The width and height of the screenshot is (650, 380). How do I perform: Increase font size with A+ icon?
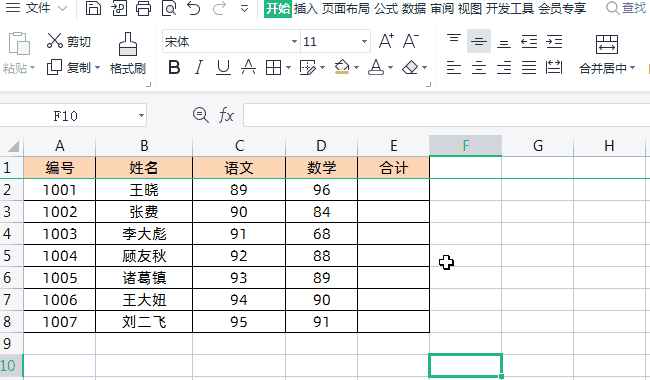pyautogui.click(x=386, y=41)
